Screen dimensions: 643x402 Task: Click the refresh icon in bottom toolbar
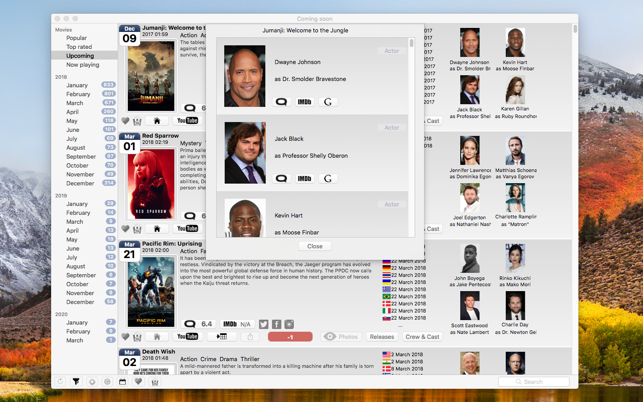pyautogui.click(x=60, y=381)
